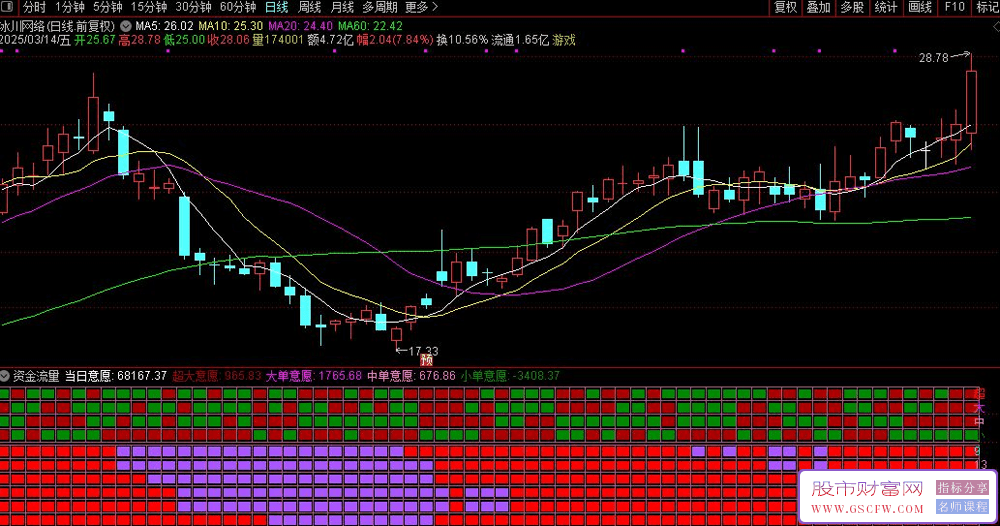Switch to the 1分钟 period tab
This screenshot has height=526, width=1000.
coord(70,7)
